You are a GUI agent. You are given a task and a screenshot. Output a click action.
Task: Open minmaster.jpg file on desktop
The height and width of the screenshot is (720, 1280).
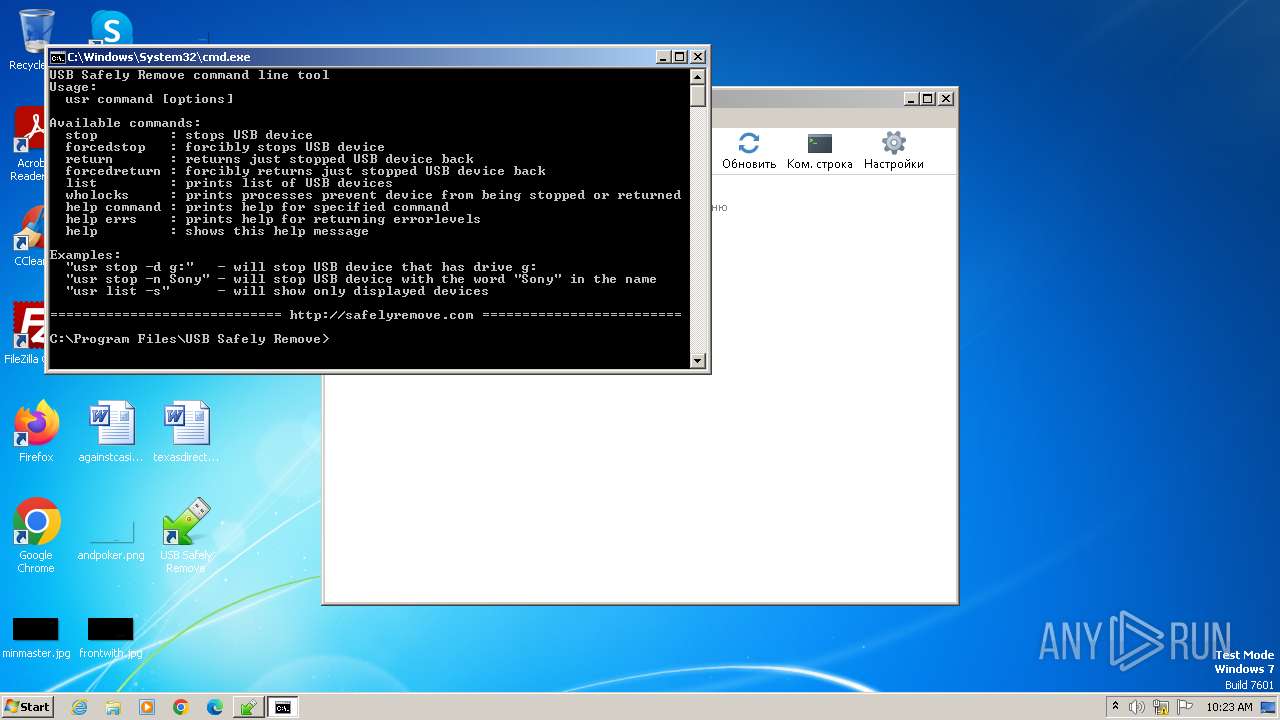click(x=36, y=639)
